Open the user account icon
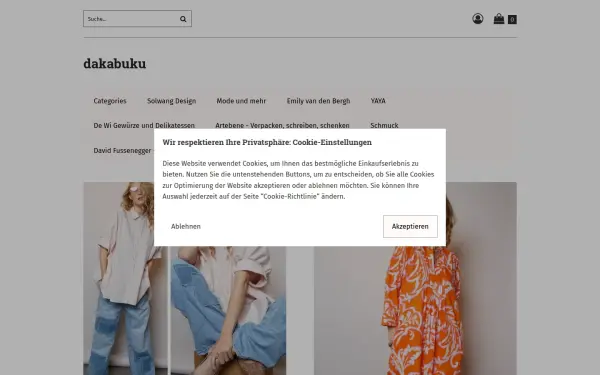The image size is (600, 375). (478, 19)
